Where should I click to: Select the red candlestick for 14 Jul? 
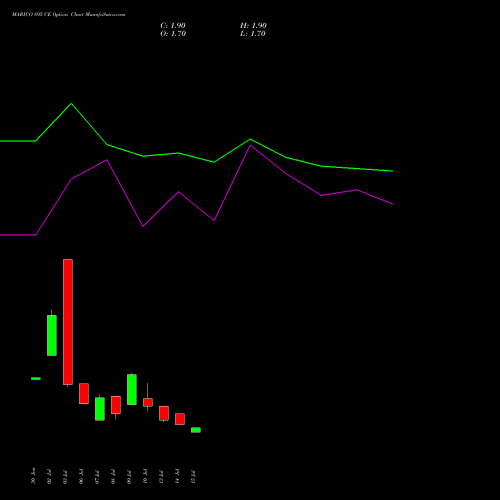click(180, 419)
